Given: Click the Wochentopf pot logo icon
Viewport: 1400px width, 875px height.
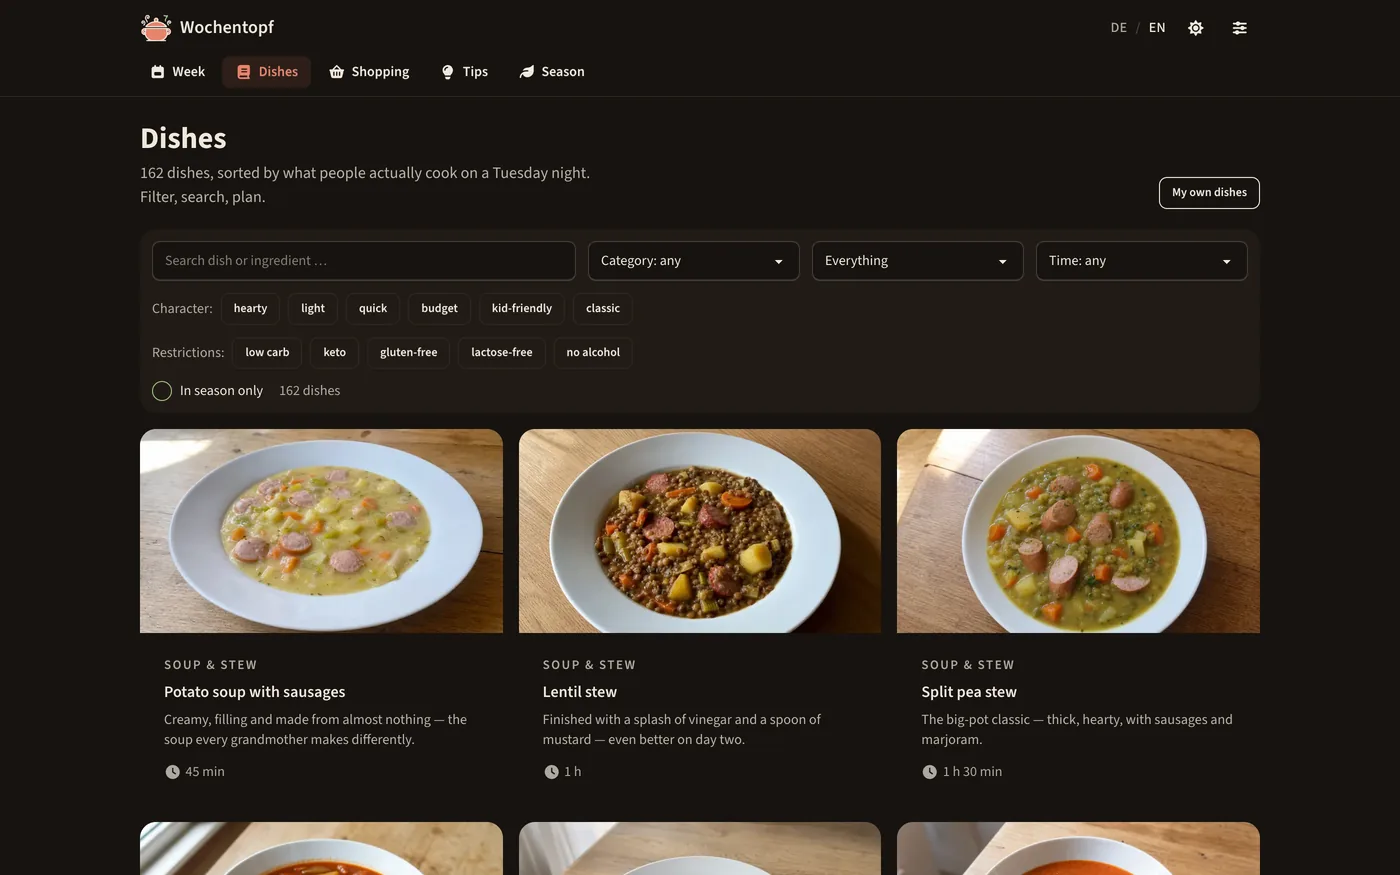Looking at the screenshot, I should (156, 28).
